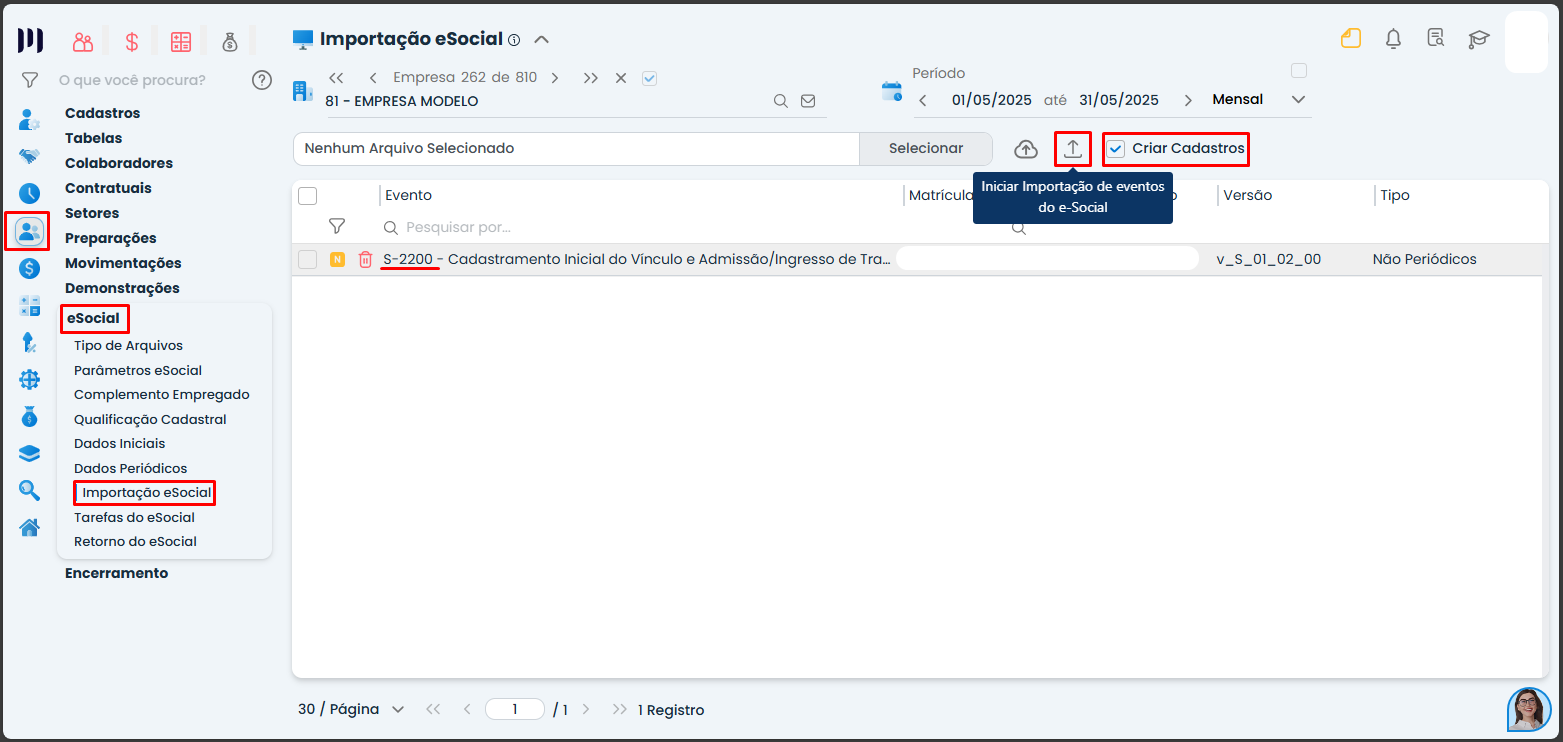Select the magnifying glass sidebar icon
This screenshot has width=1563, height=742.
30,490
